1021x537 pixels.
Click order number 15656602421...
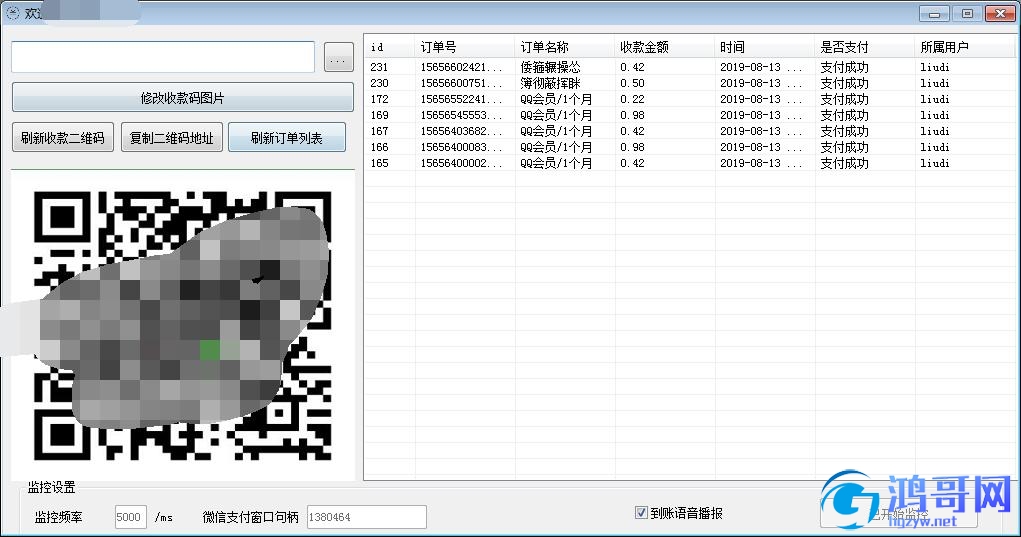click(x=461, y=67)
